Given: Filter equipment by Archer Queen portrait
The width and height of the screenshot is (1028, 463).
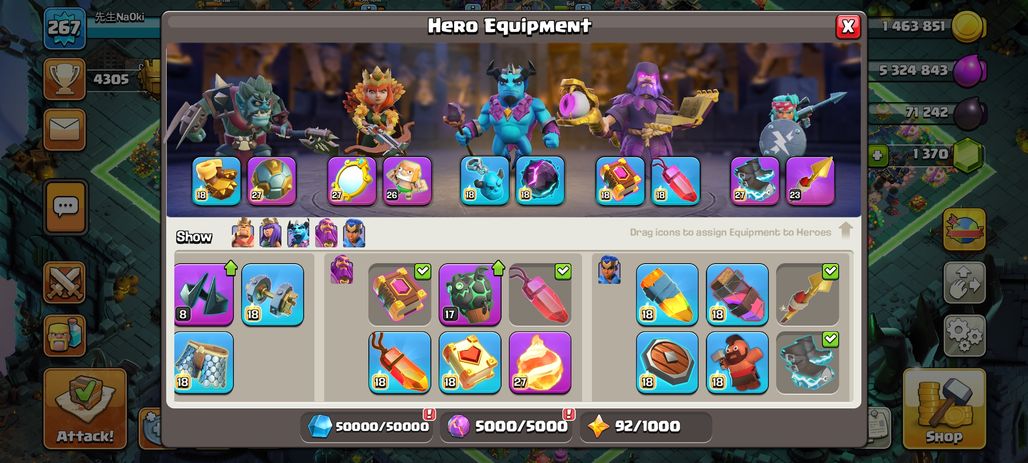Looking at the screenshot, I should (x=270, y=233).
